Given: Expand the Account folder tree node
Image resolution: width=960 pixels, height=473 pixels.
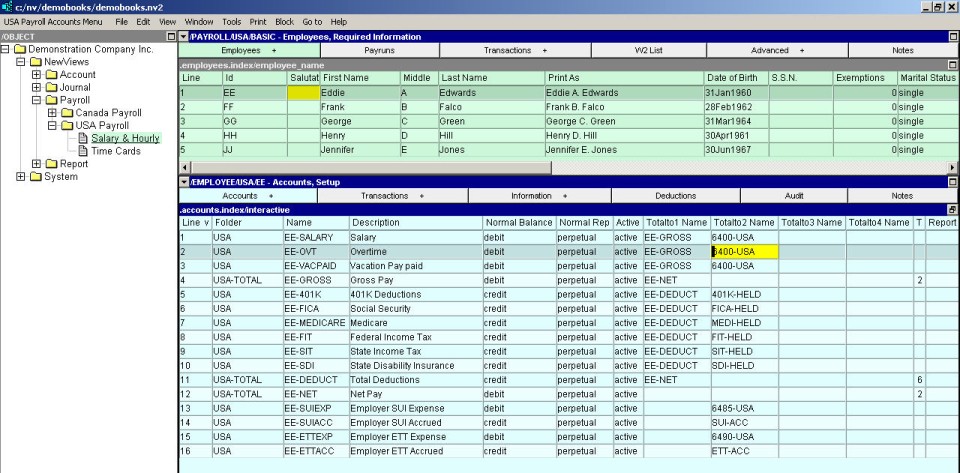Looking at the screenshot, I should (x=36, y=75).
